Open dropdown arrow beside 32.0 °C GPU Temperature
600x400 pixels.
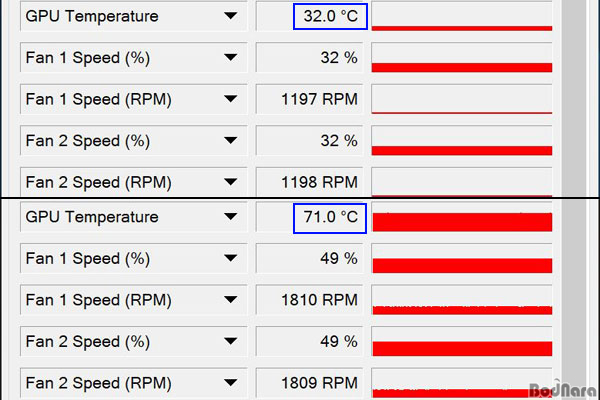pyautogui.click(x=231, y=17)
